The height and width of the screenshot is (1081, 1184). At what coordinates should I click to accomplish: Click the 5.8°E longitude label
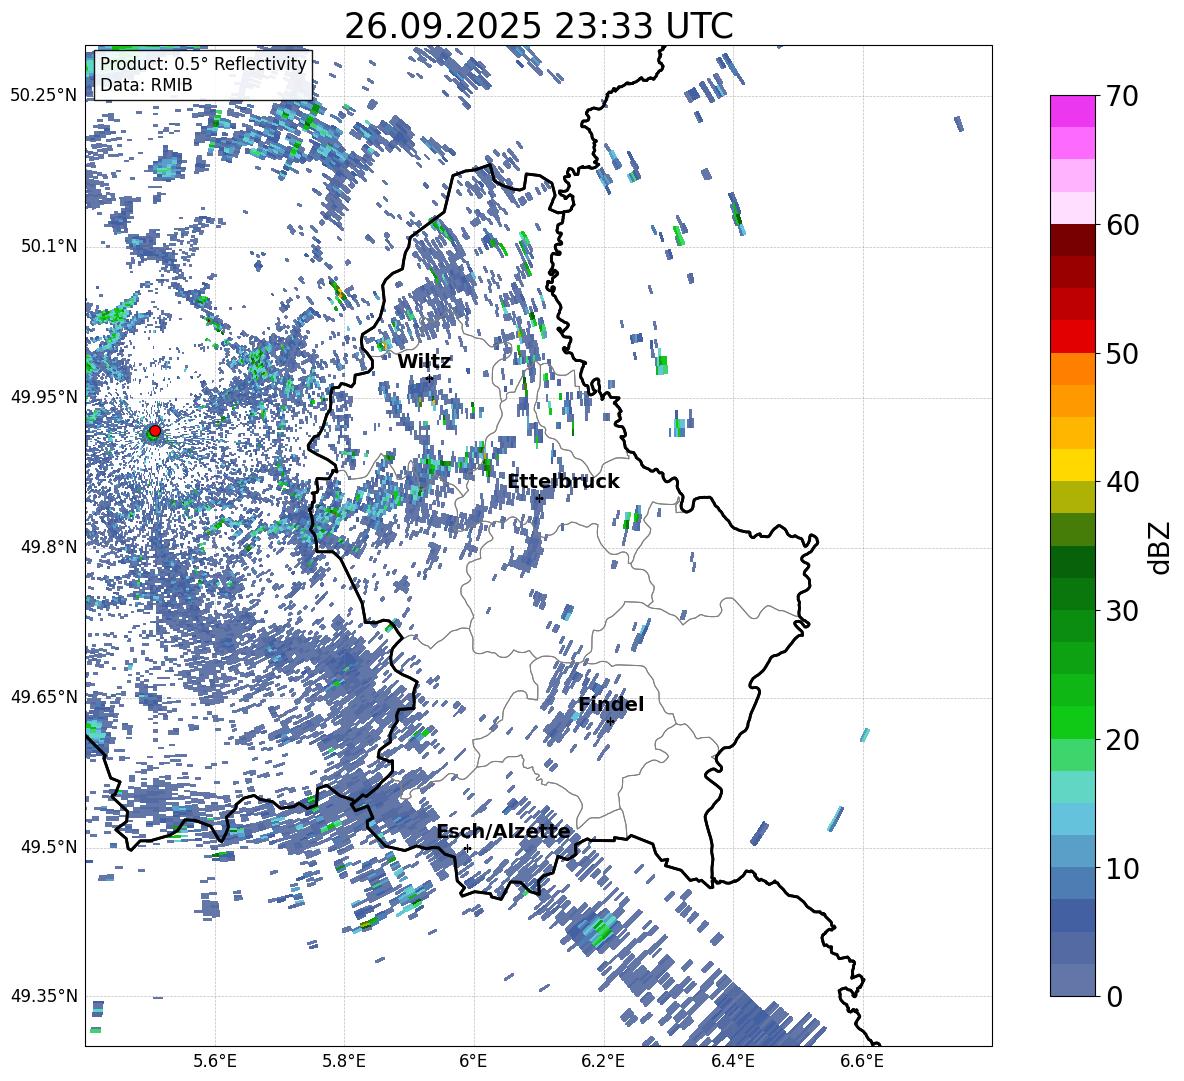tap(344, 1061)
